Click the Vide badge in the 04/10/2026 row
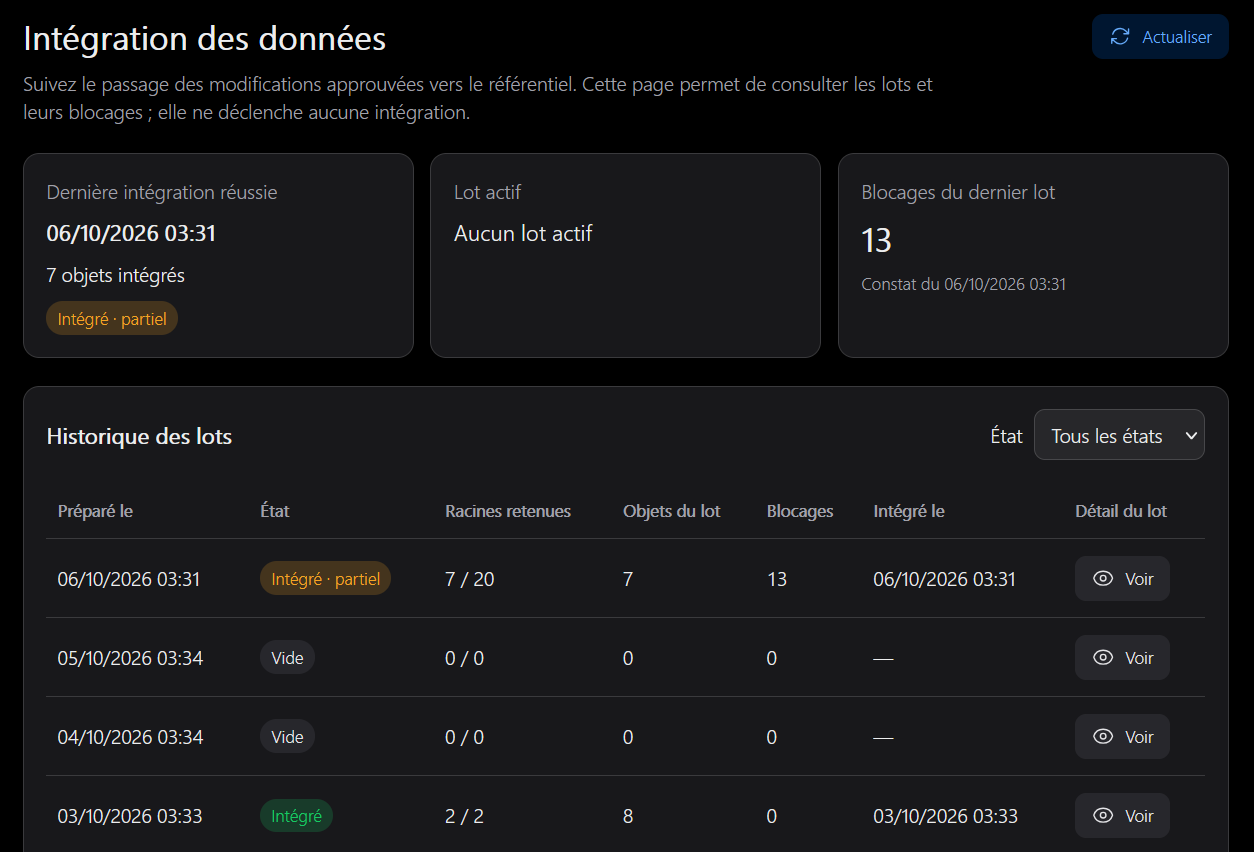Screen dimensions: 1254x852 pyautogui.click(x=287, y=737)
